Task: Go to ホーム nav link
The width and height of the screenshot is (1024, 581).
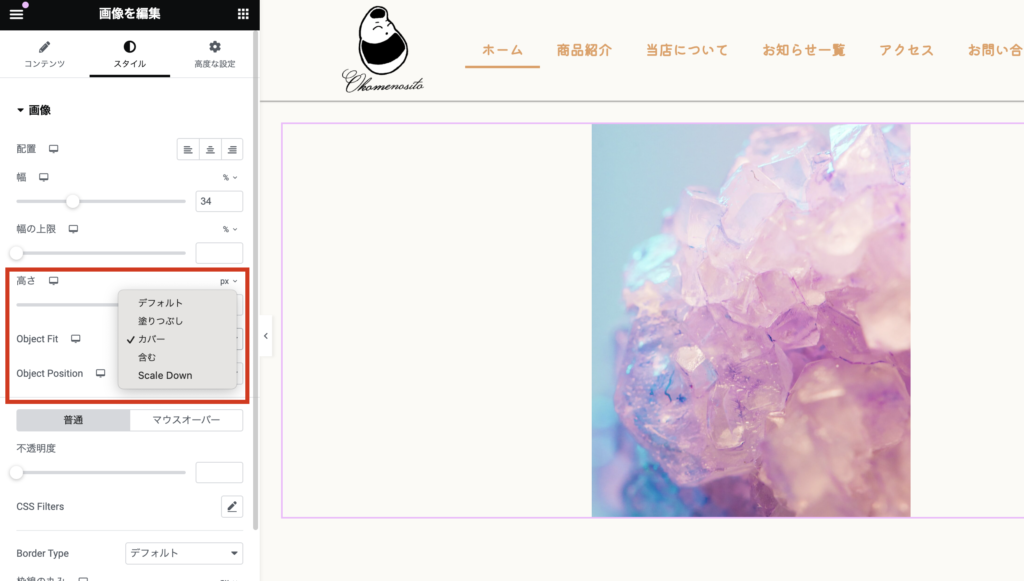Action: click(x=502, y=50)
